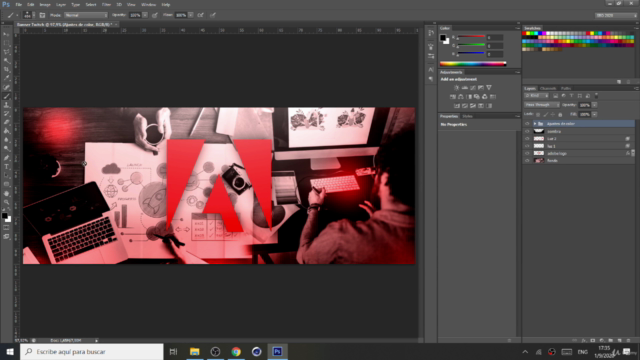Screen dimensions: 640x360
Task: Add a Vibrance adjustment
Action: (489, 88)
